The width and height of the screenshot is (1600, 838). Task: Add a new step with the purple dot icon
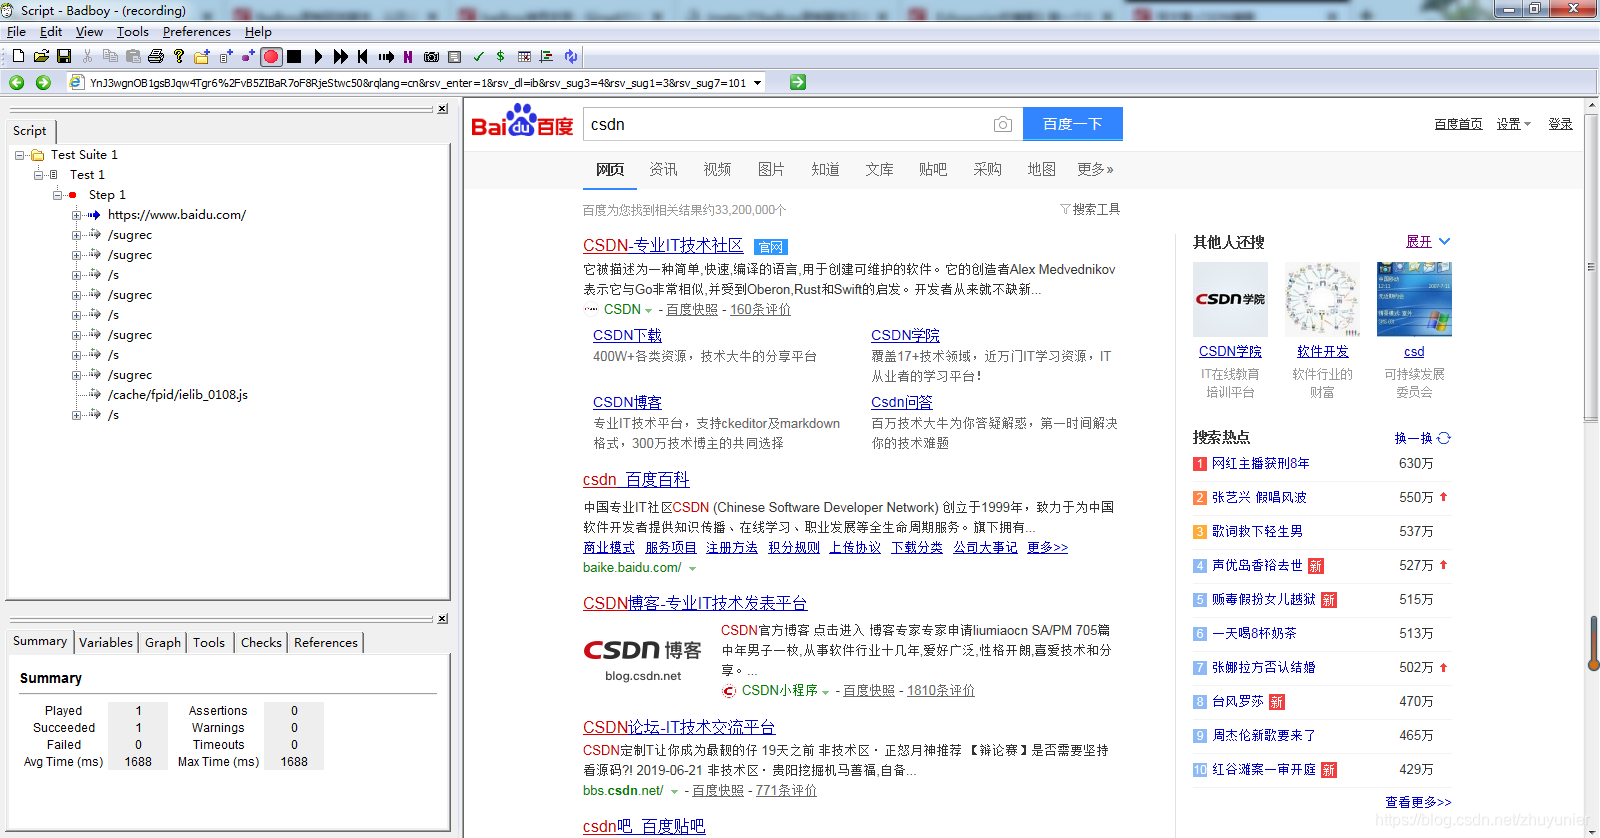(x=248, y=57)
